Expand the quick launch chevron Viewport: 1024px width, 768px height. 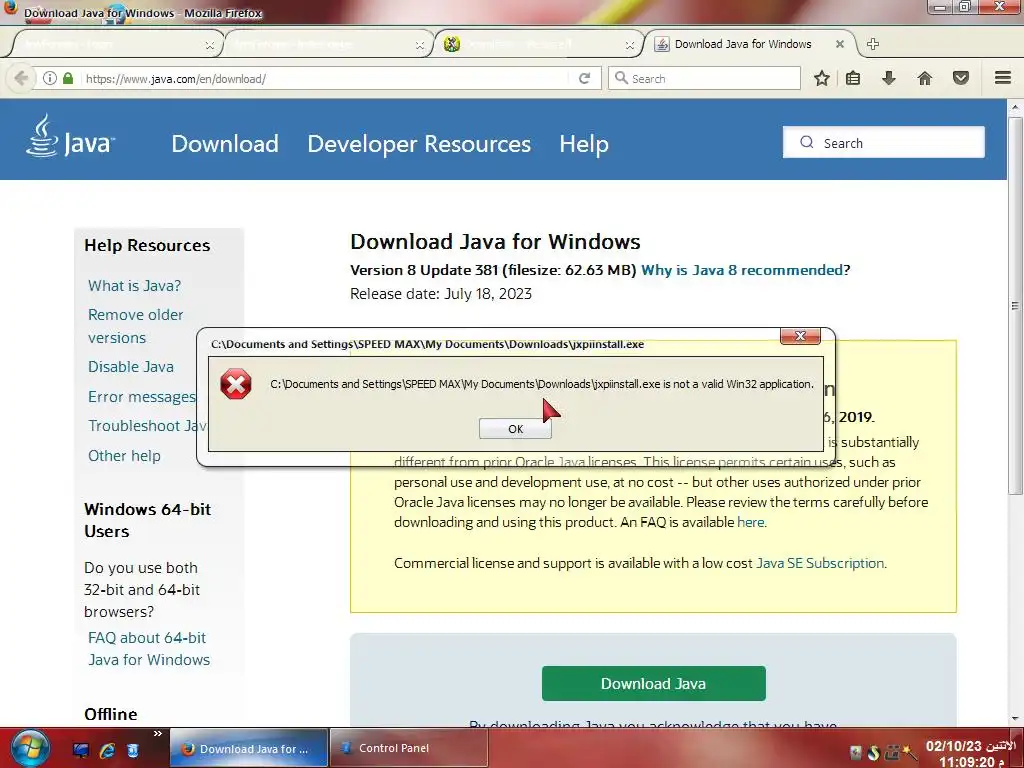(x=157, y=734)
